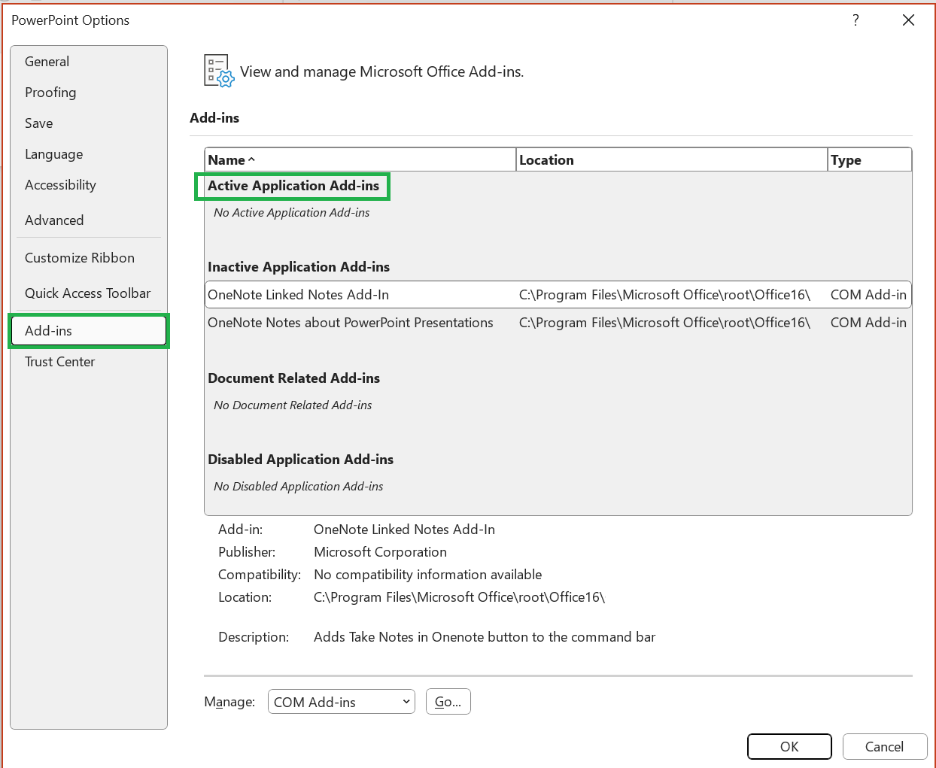Click the Active Application Add-ins heading
Screen dimensions: 936x768
(x=293, y=186)
